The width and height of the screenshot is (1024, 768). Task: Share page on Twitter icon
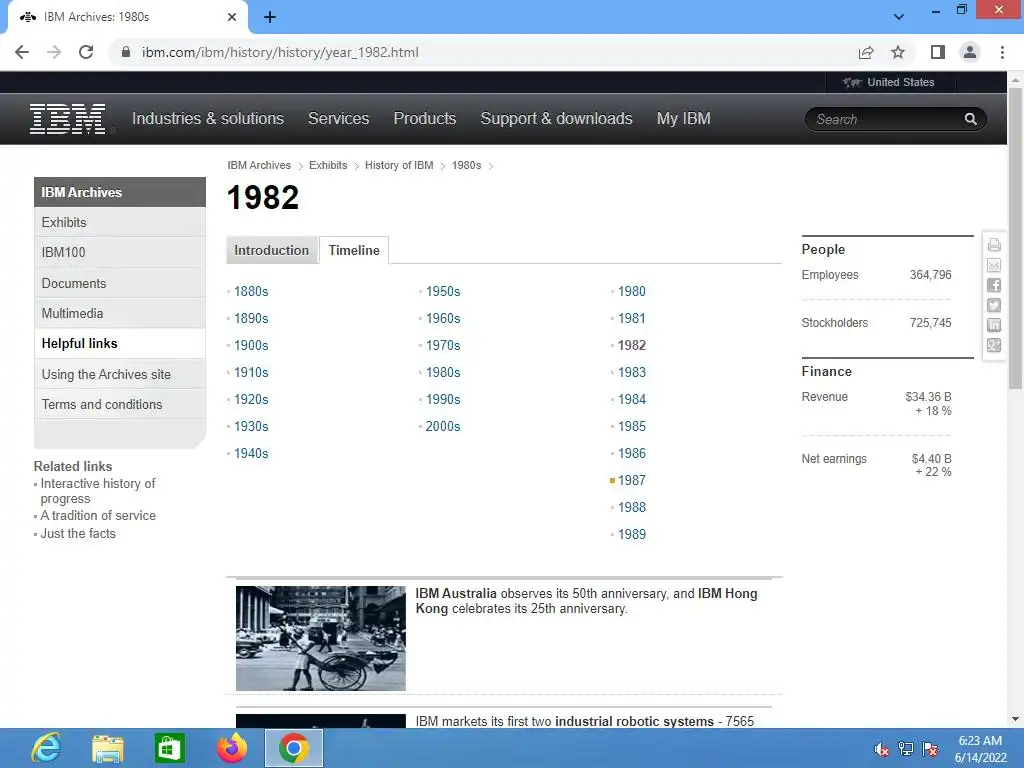tap(994, 305)
